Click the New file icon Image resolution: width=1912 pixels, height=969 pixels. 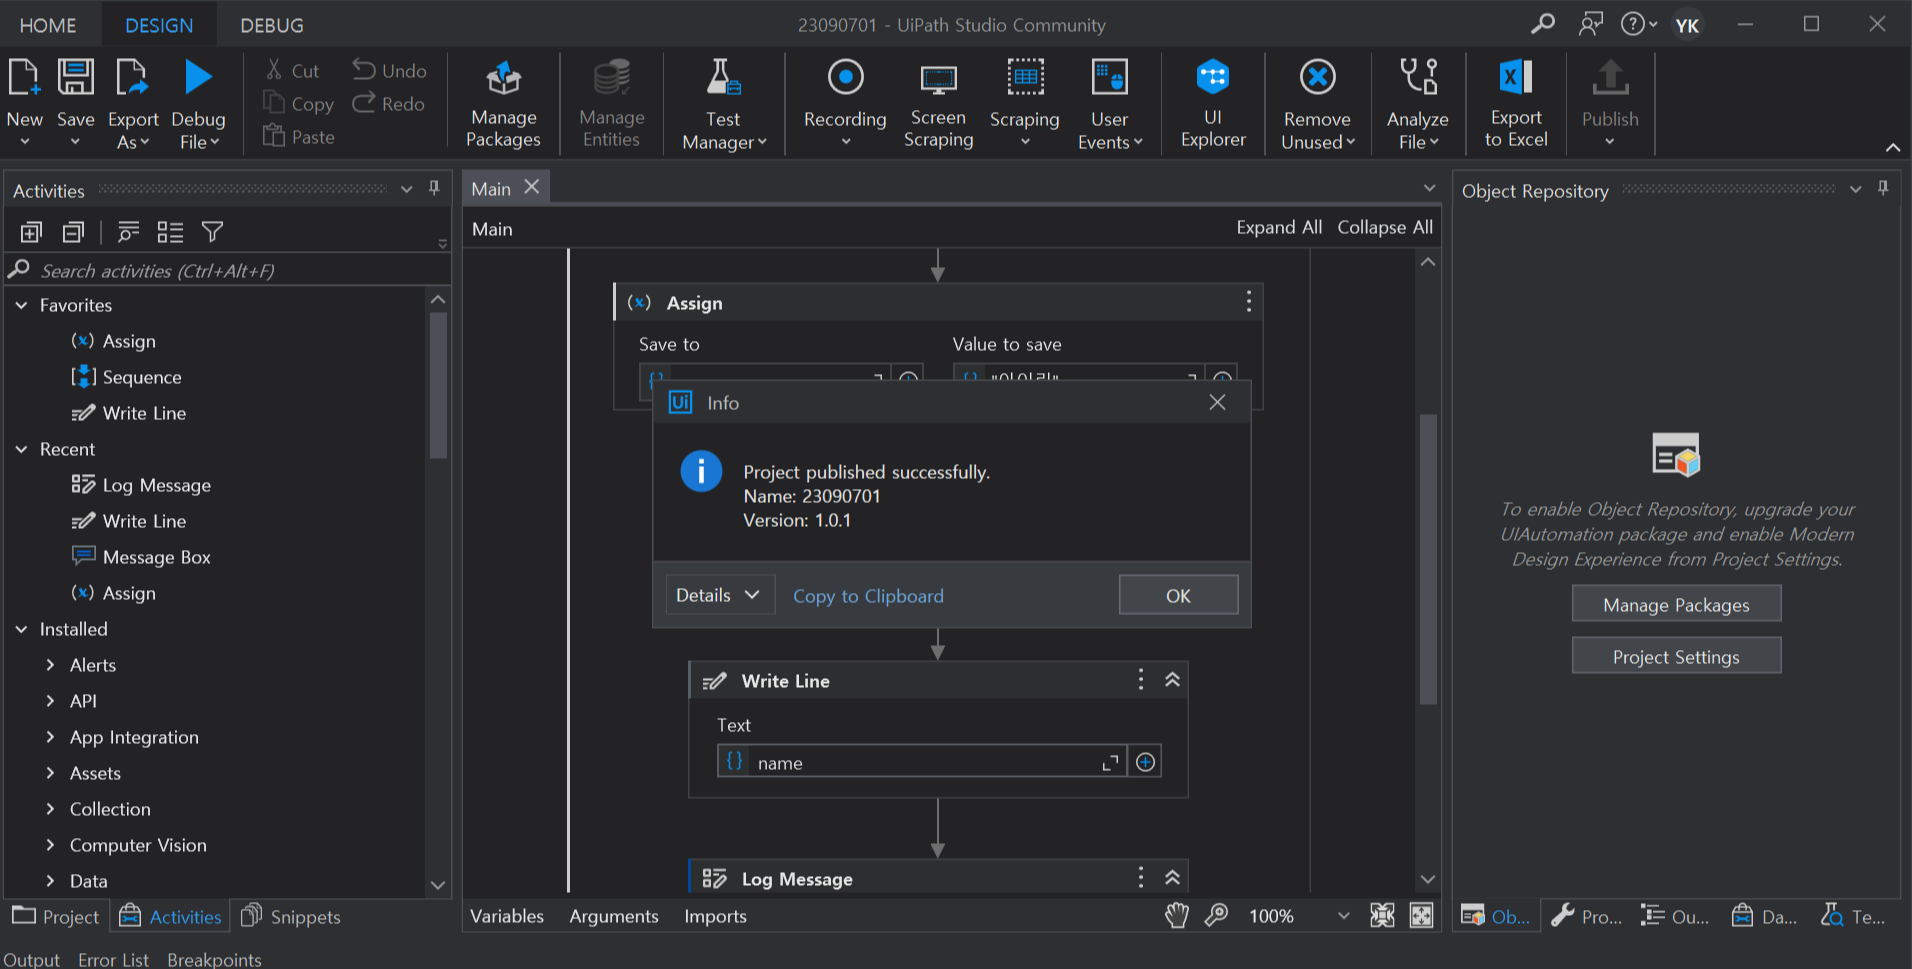[24, 78]
